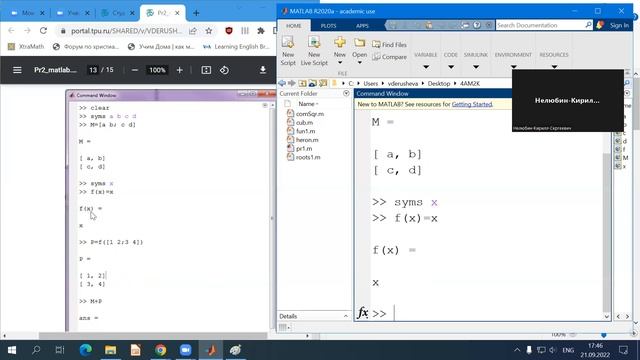
Task: Expand the RESOURCES section dropdown
Action: click(x=554, y=67)
